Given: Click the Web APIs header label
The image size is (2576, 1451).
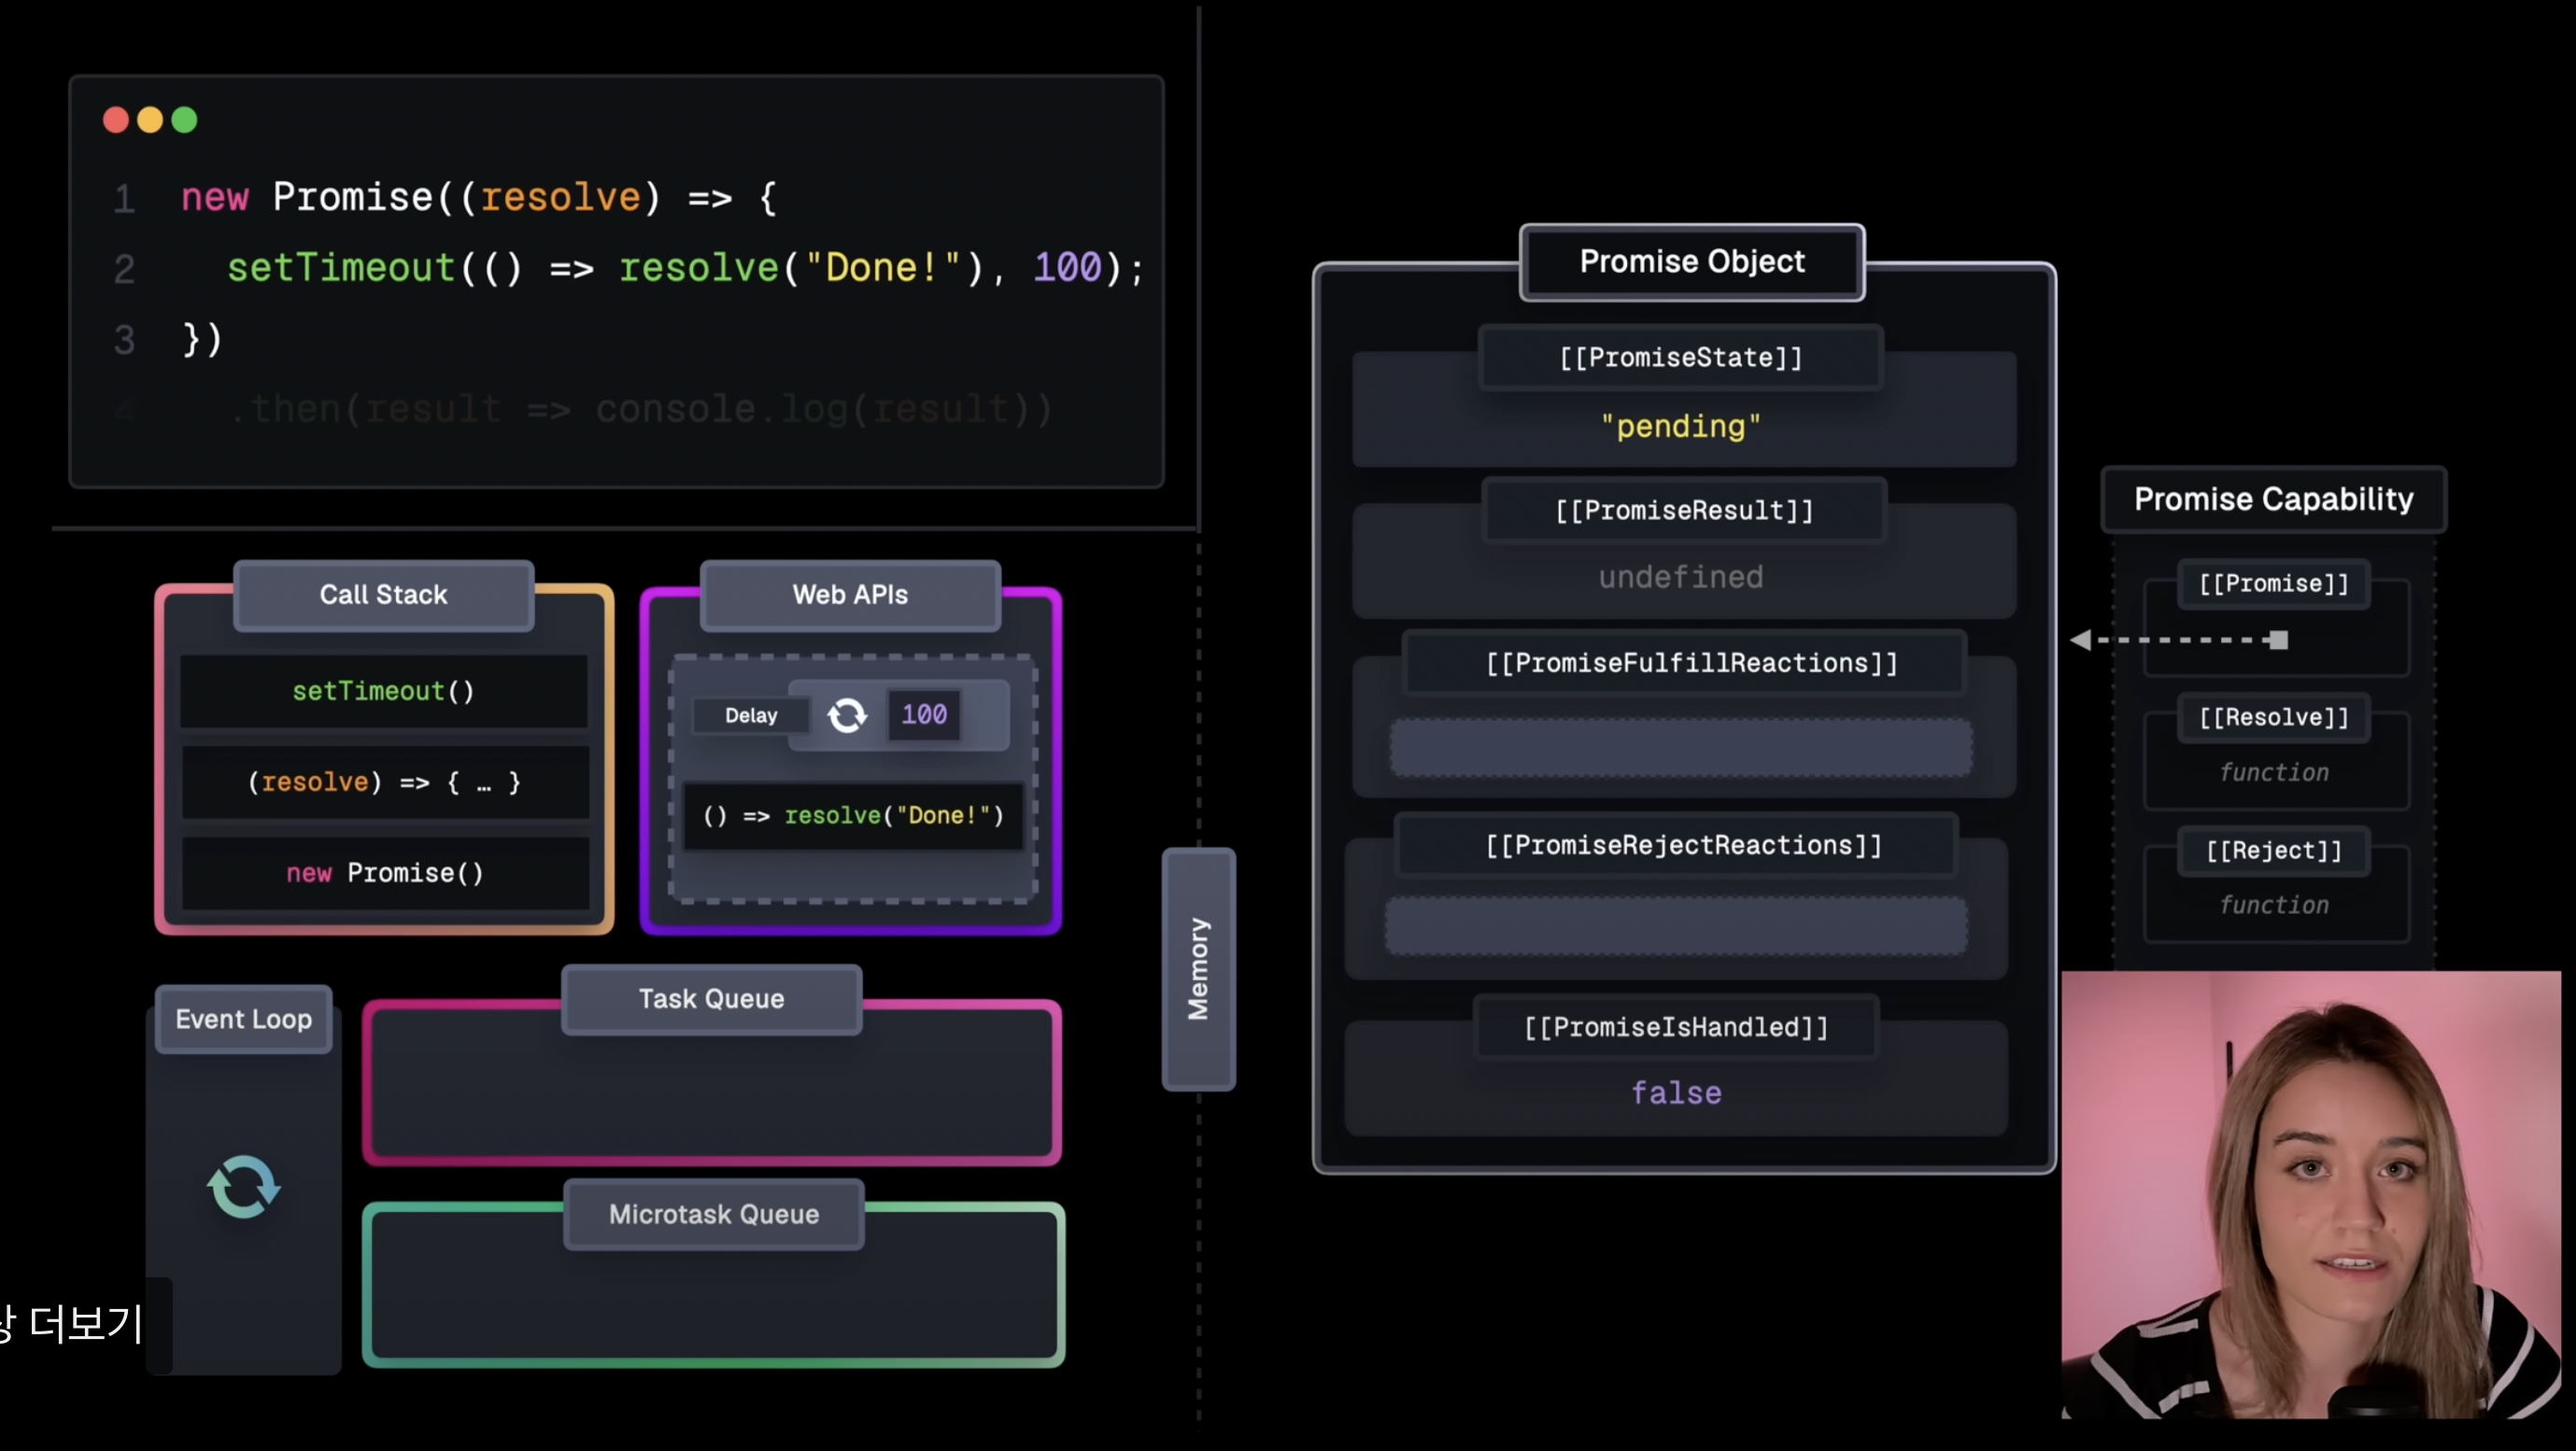Looking at the screenshot, I should (850, 595).
